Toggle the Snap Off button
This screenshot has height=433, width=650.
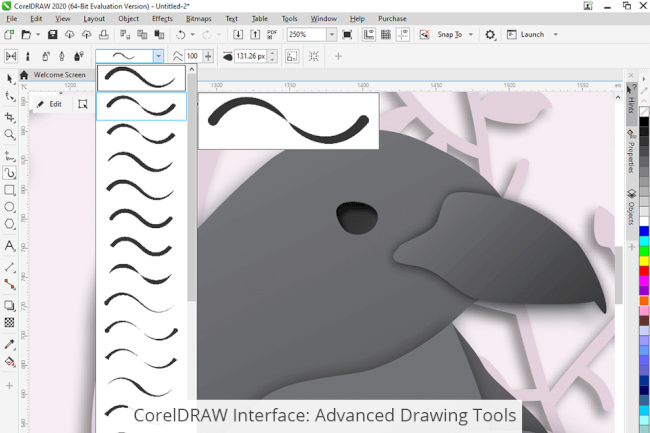pyautogui.click(x=424, y=34)
